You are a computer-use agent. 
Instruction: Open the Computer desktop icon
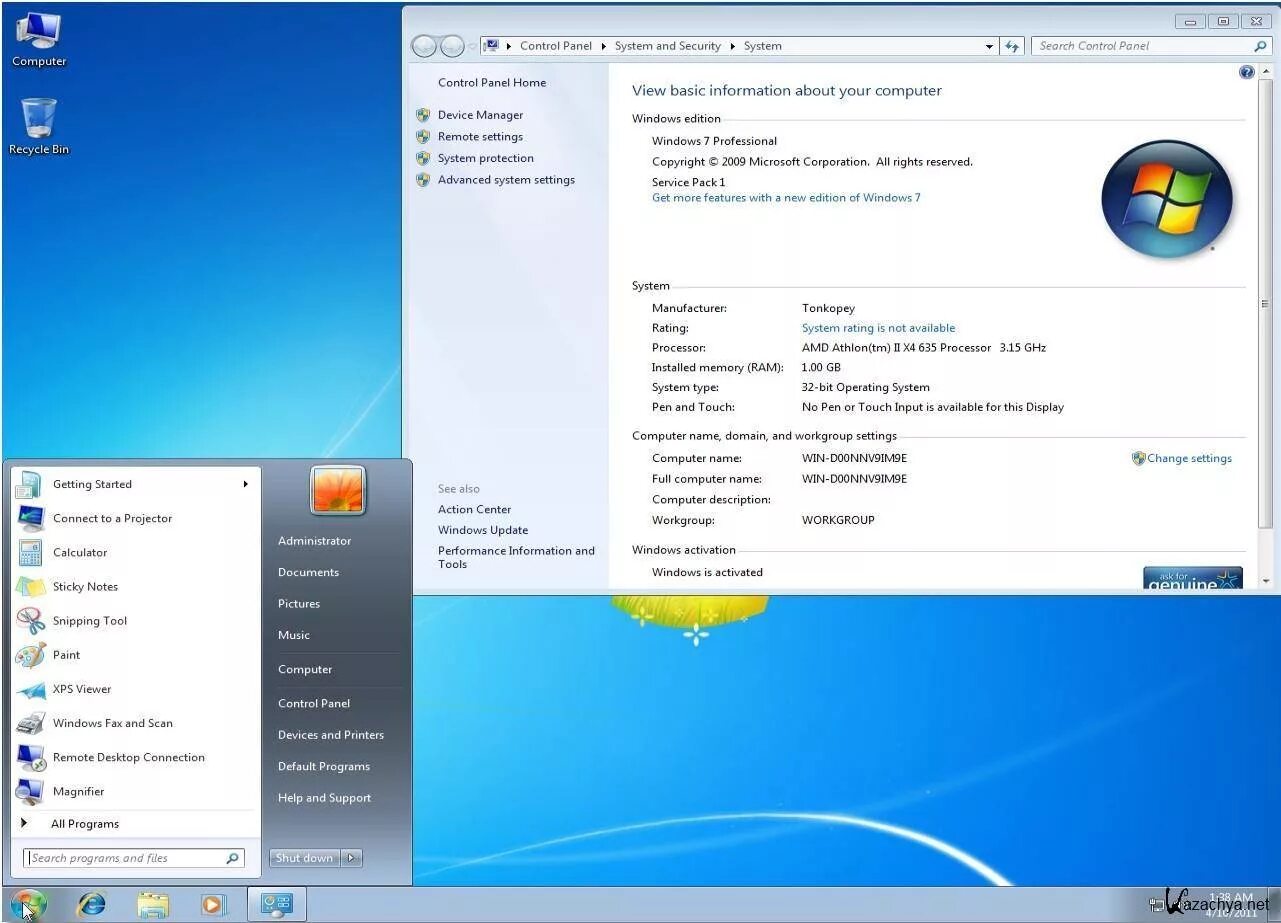click(39, 40)
